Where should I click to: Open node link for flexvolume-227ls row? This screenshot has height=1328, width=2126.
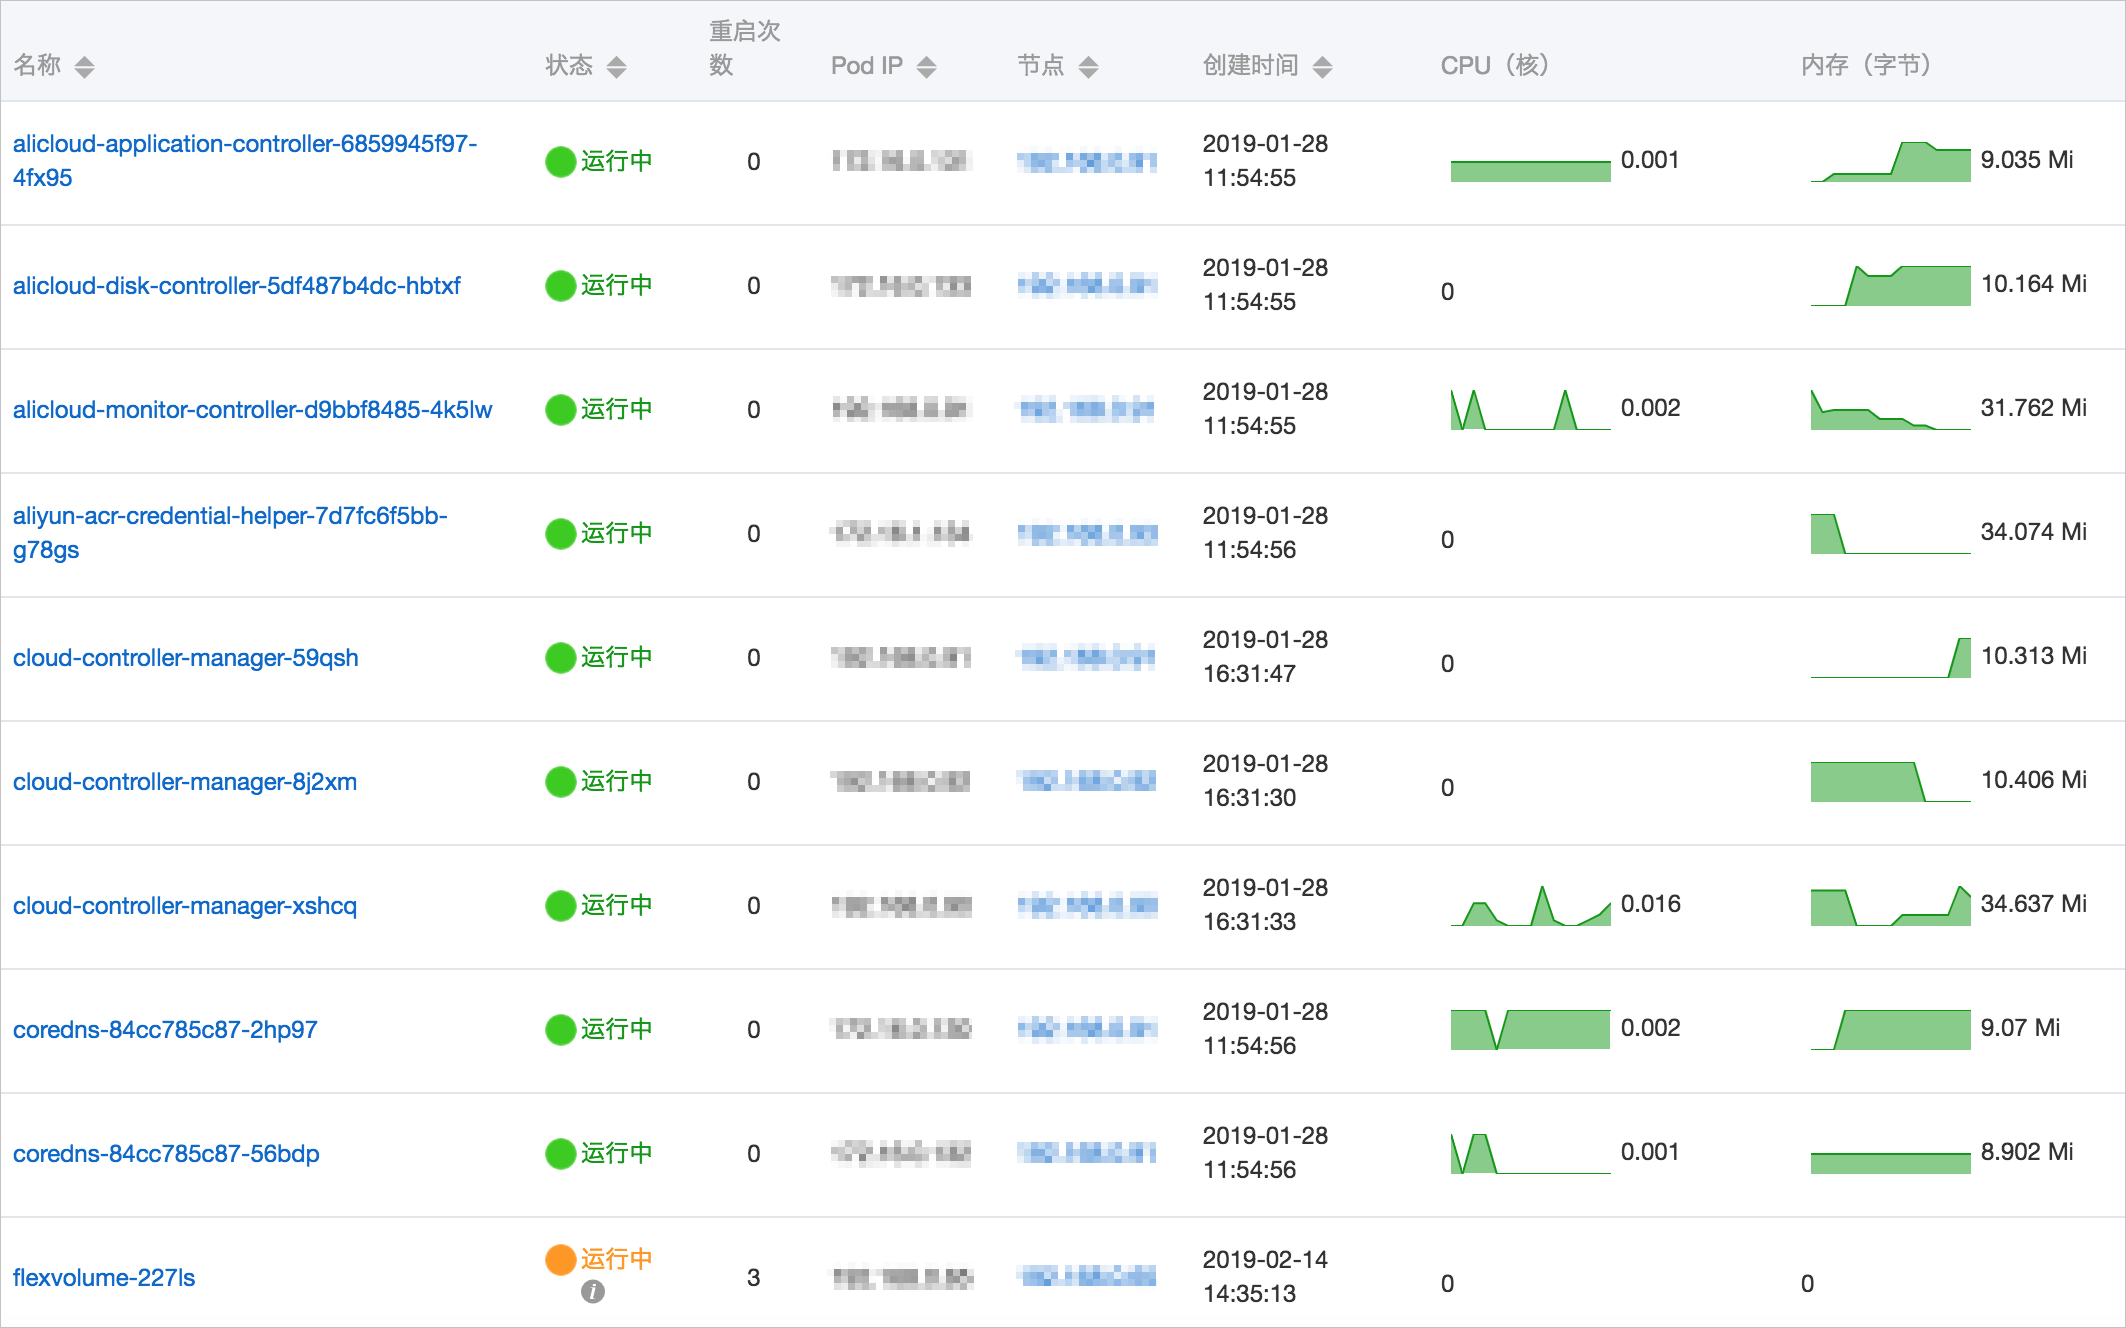tap(1087, 1275)
